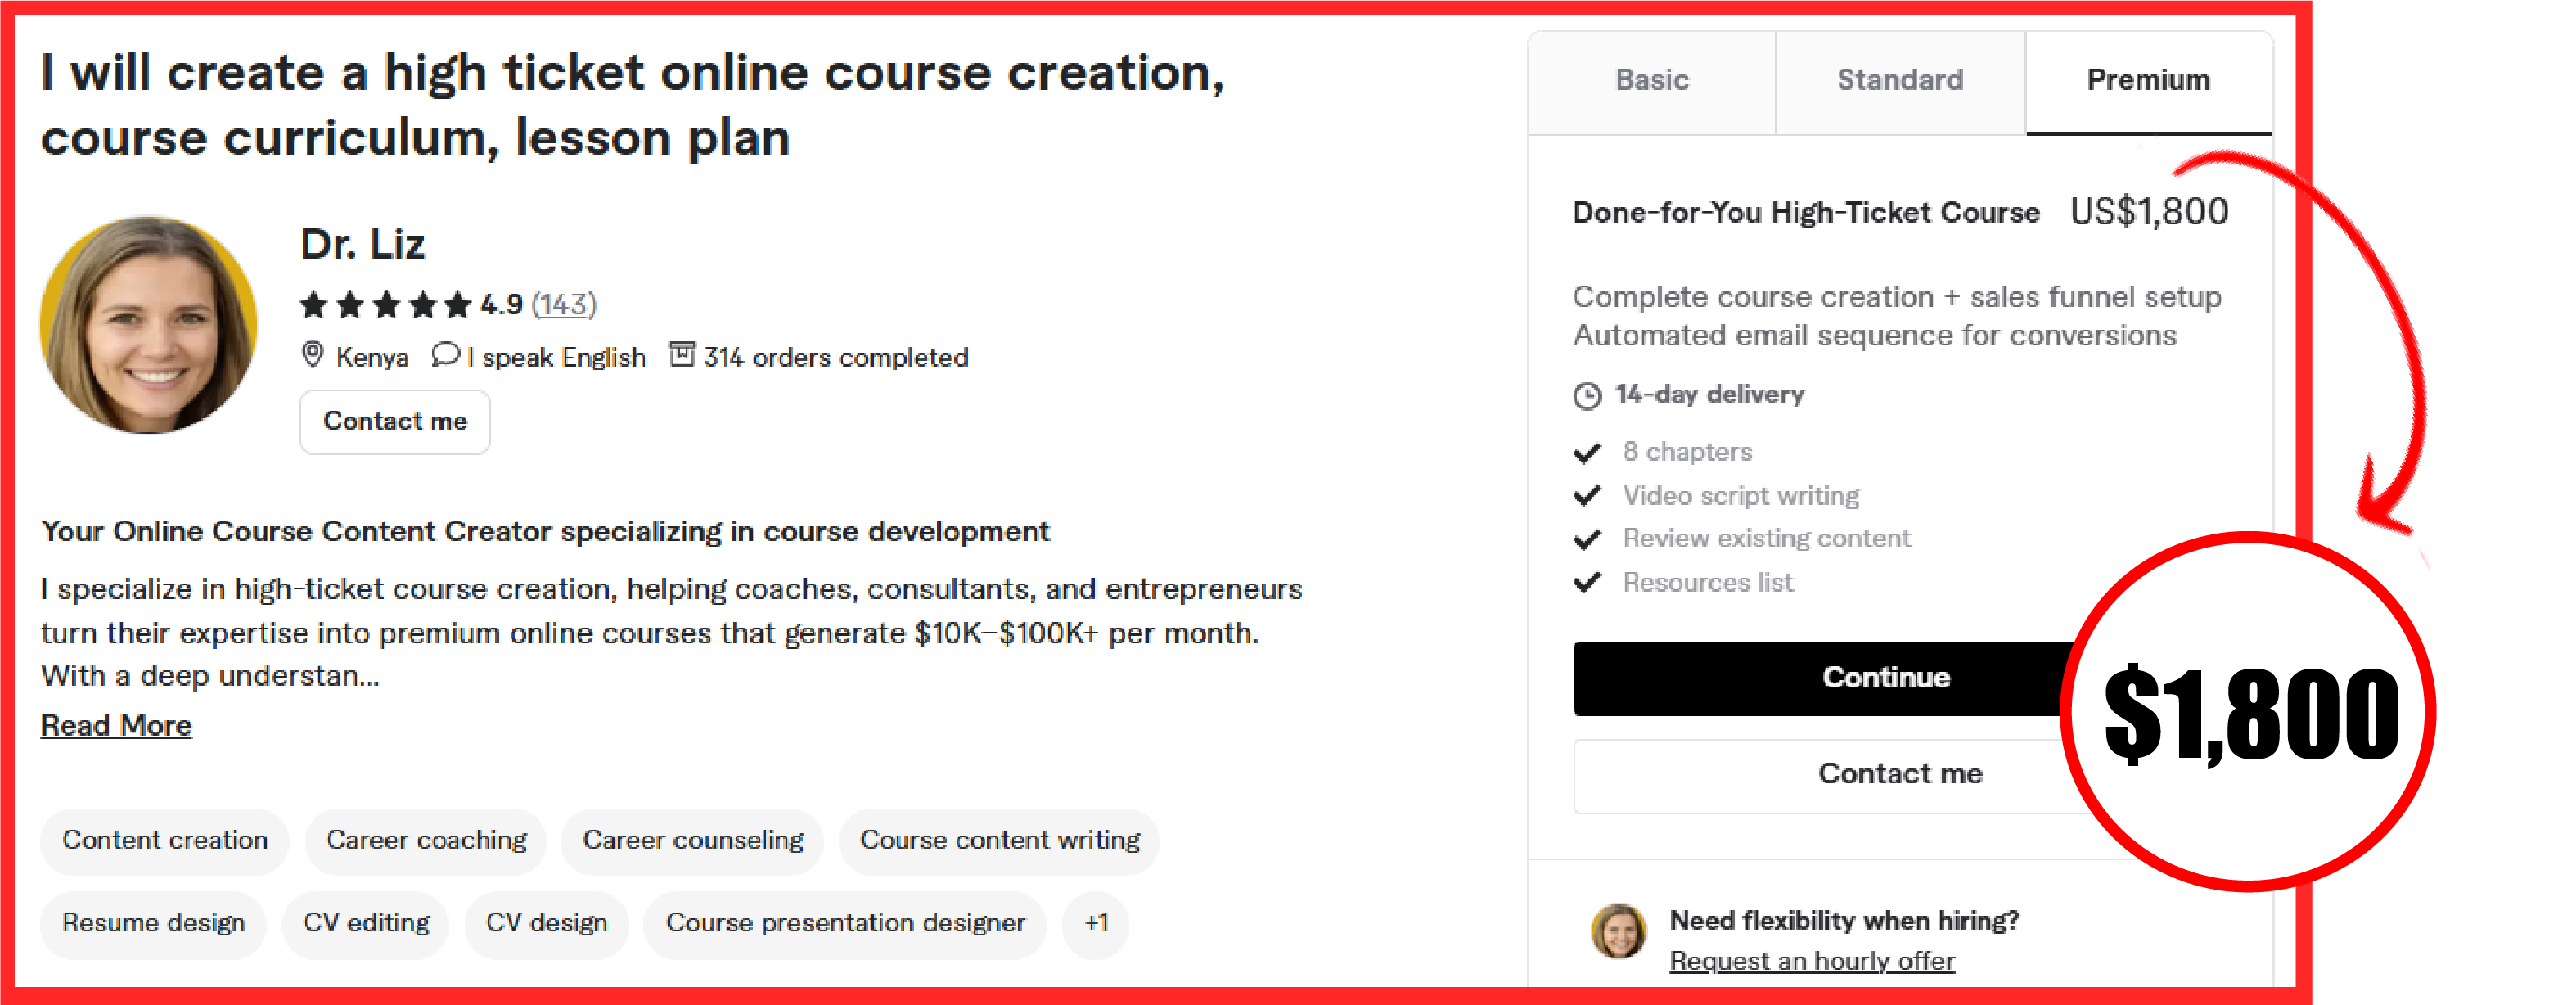Viewport: 2576px width, 1005px height.
Task: Click Contact me under Dr. Liz's name
Action: pos(395,422)
